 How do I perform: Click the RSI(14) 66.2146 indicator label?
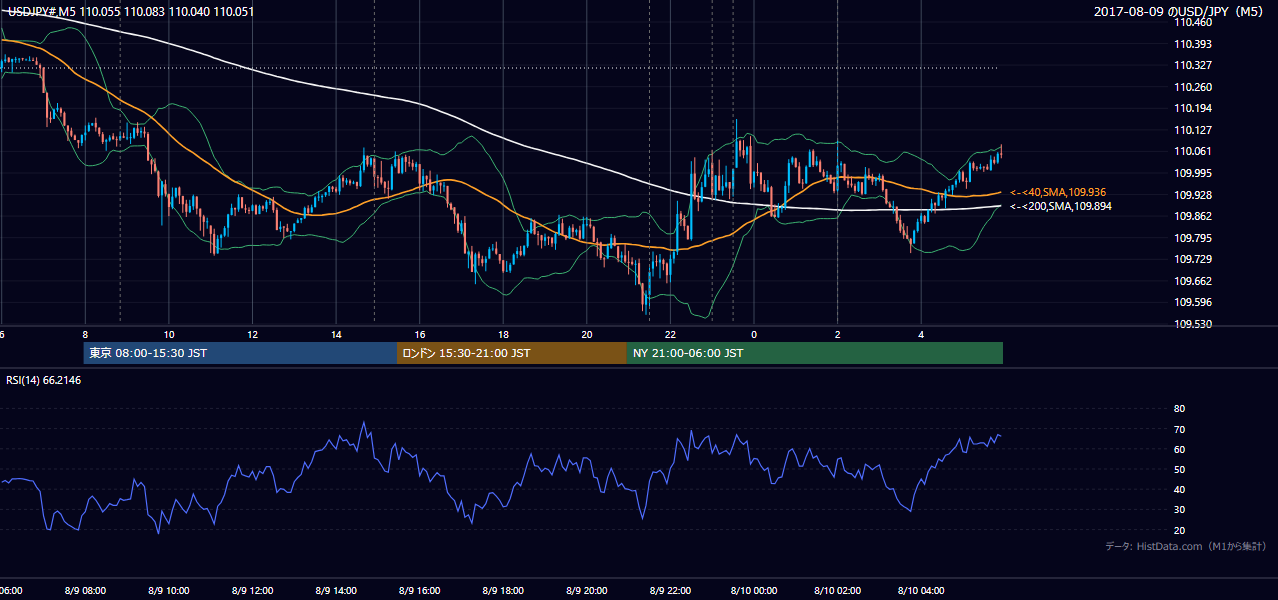click(x=44, y=380)
